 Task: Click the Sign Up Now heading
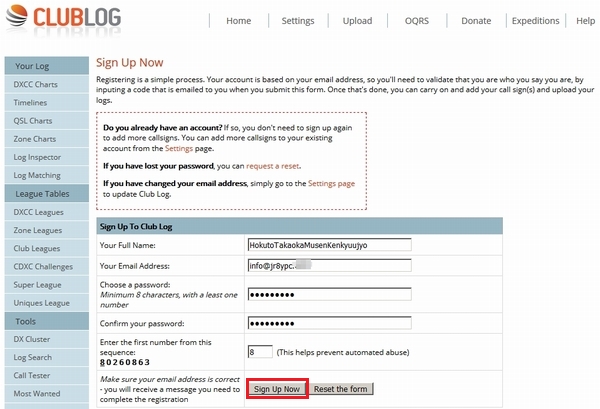pyautogui.click(x=130, y=62)
